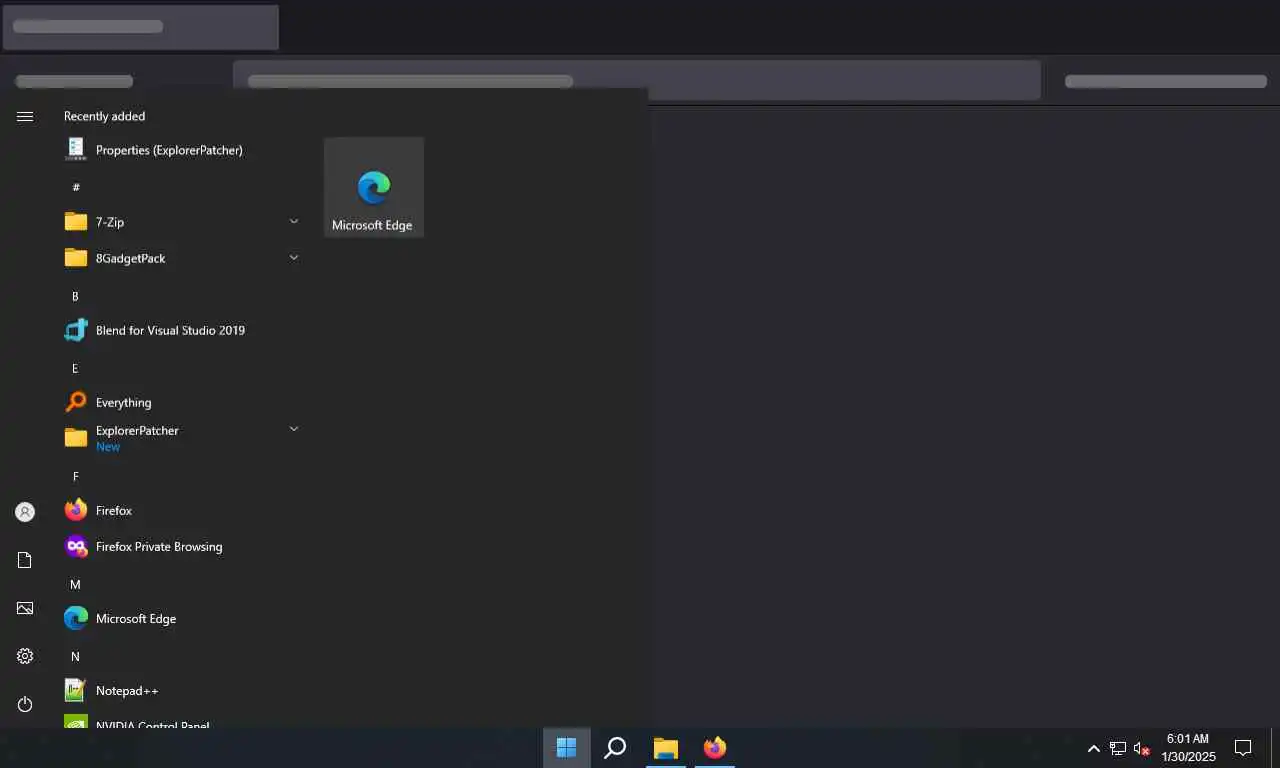Click the ExplorerPatcher folder icon

[x=76, y=438]
